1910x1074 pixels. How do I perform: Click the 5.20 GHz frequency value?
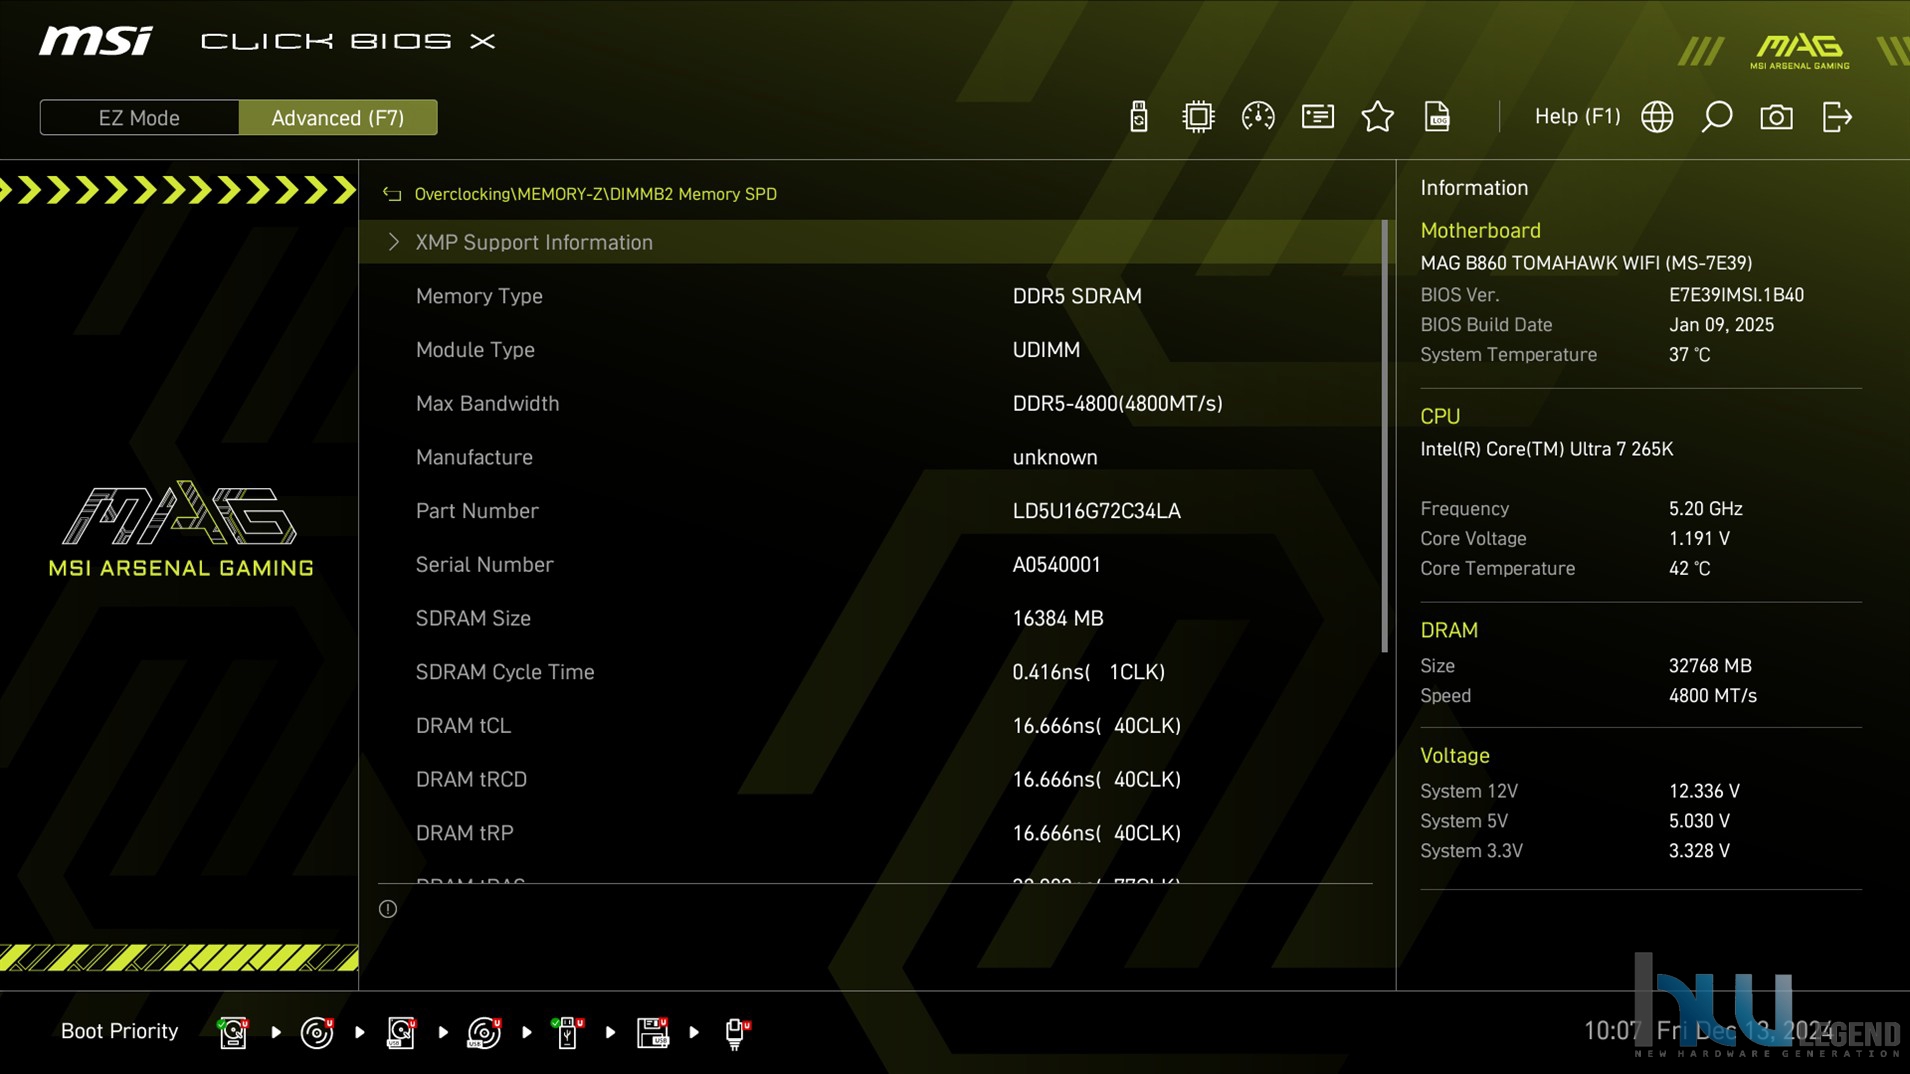[1705, 509]
